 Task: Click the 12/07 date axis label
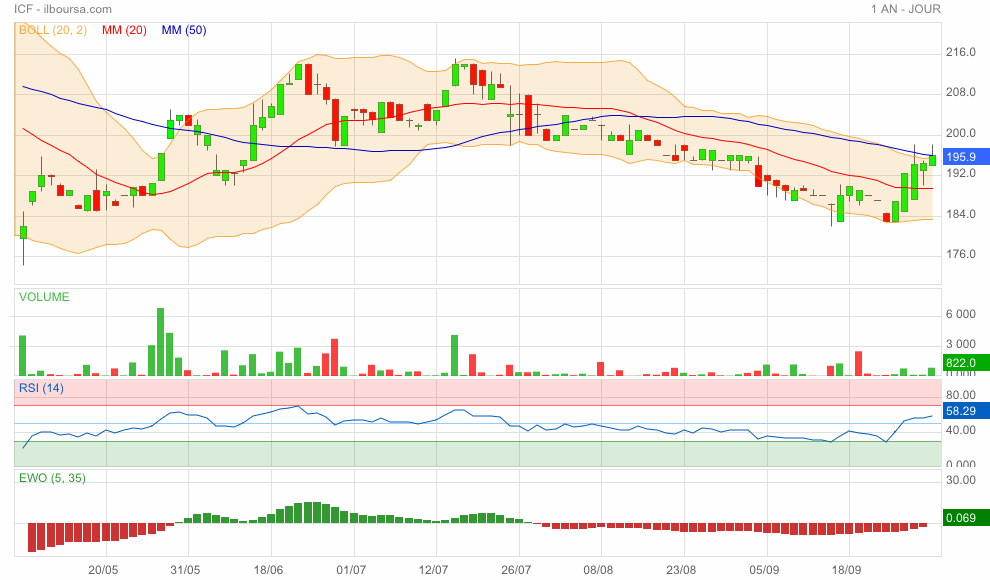[x=433, y=570]
